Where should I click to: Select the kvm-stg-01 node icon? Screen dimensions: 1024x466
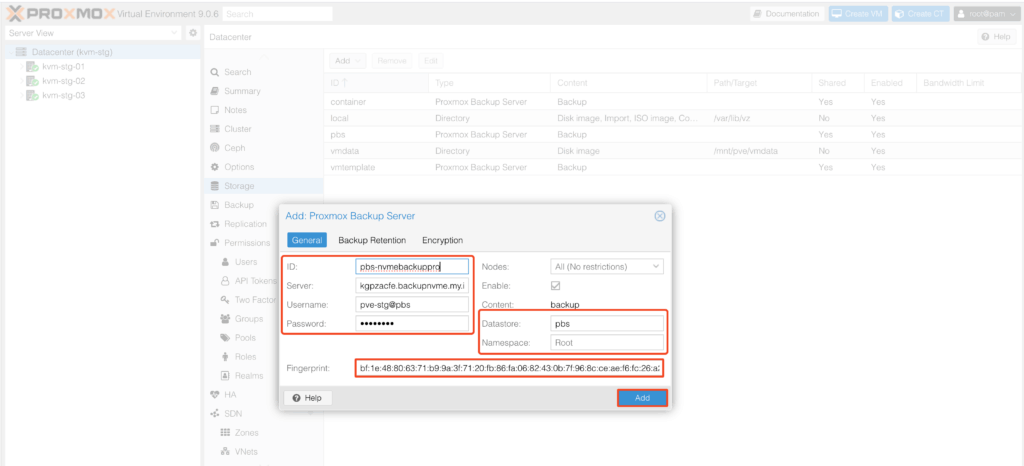(32, 66)
